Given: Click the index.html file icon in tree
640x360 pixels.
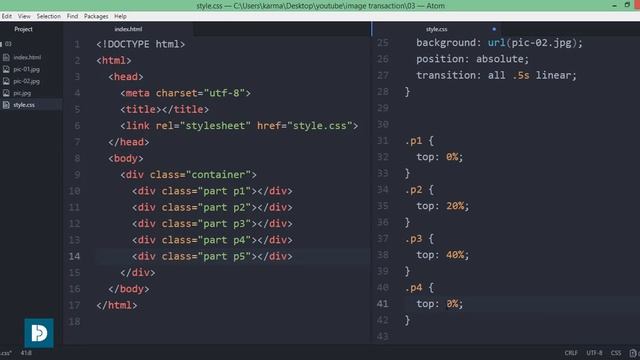Looking at the screenshot, I should [x=6, y=58].
